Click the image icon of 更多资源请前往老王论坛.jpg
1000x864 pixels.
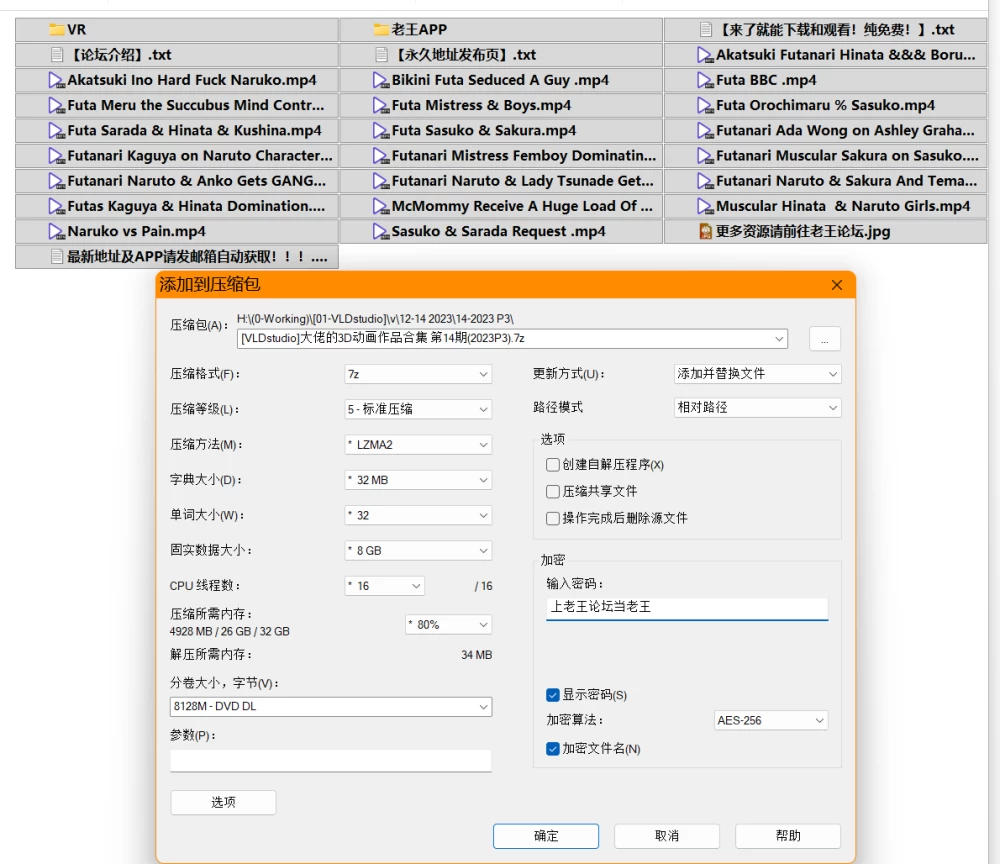pos(705,231)
